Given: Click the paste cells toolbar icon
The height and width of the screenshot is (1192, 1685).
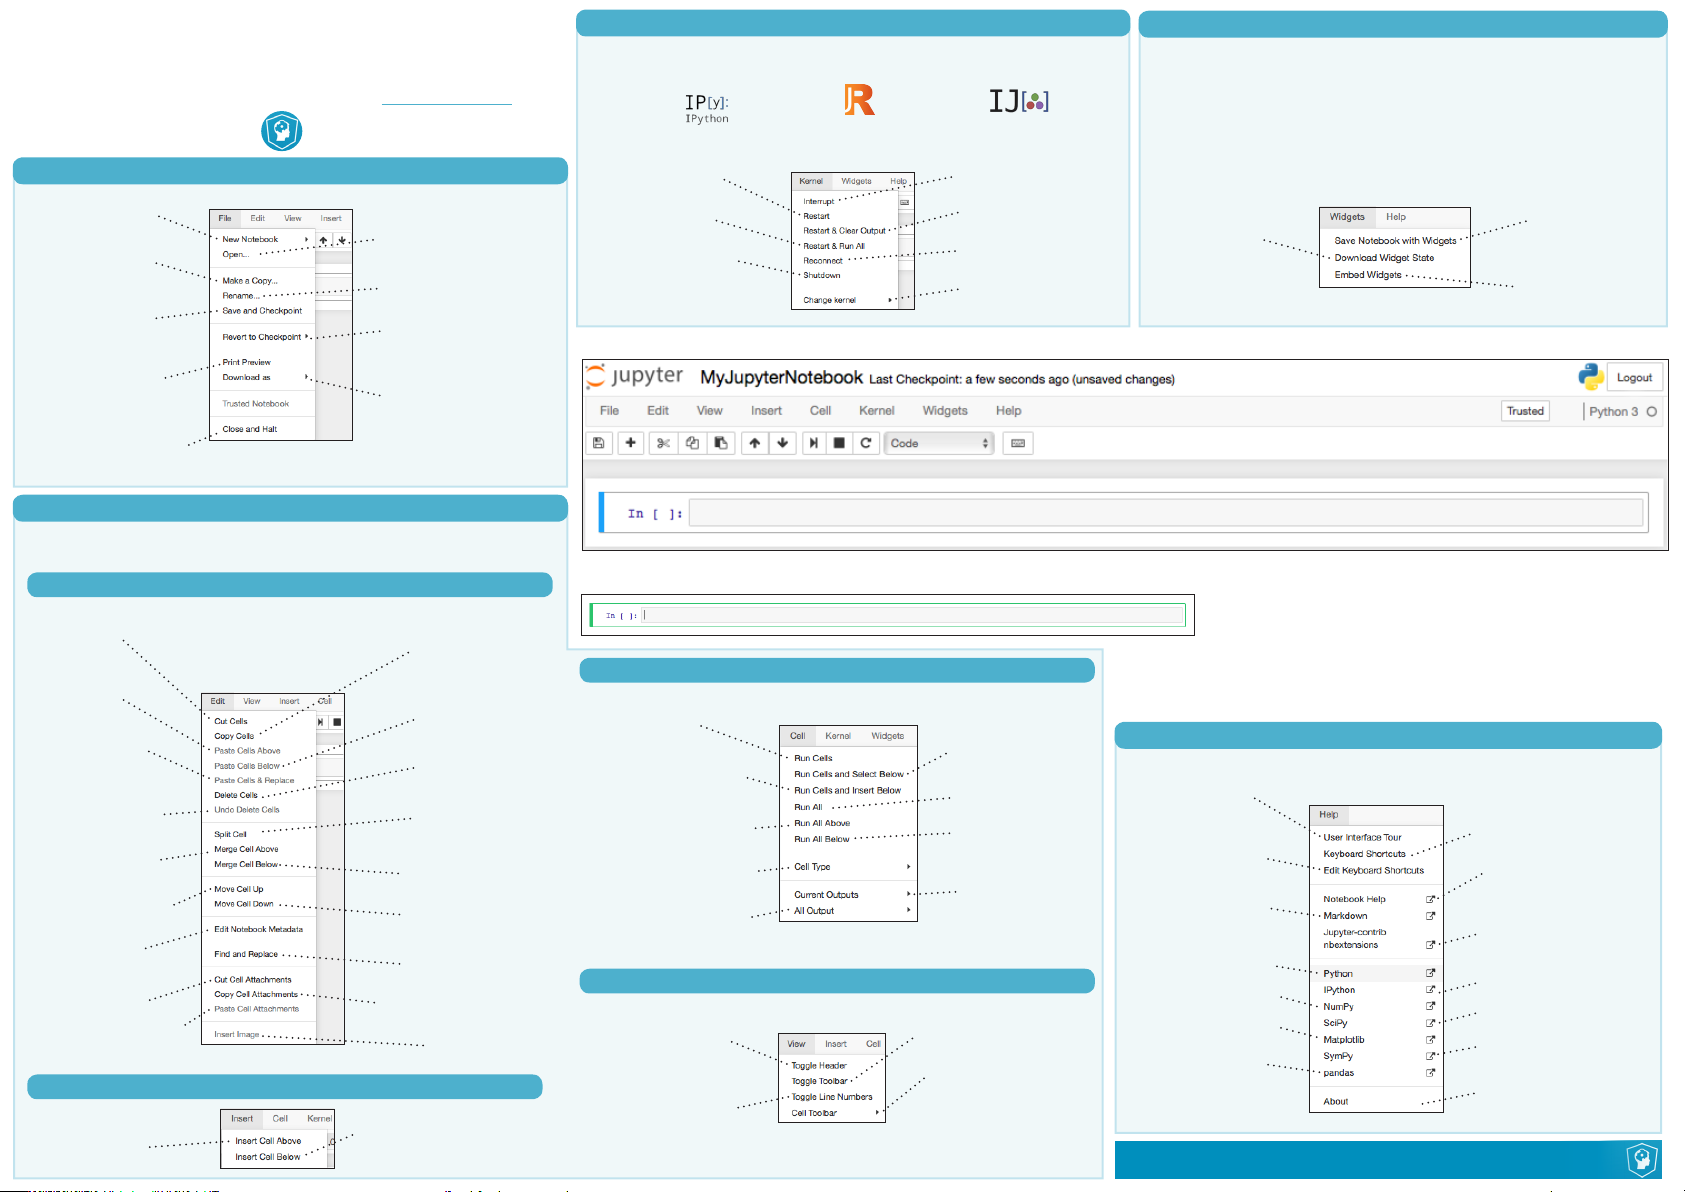Looking at the screenshot, I should (x=720, y=443).
